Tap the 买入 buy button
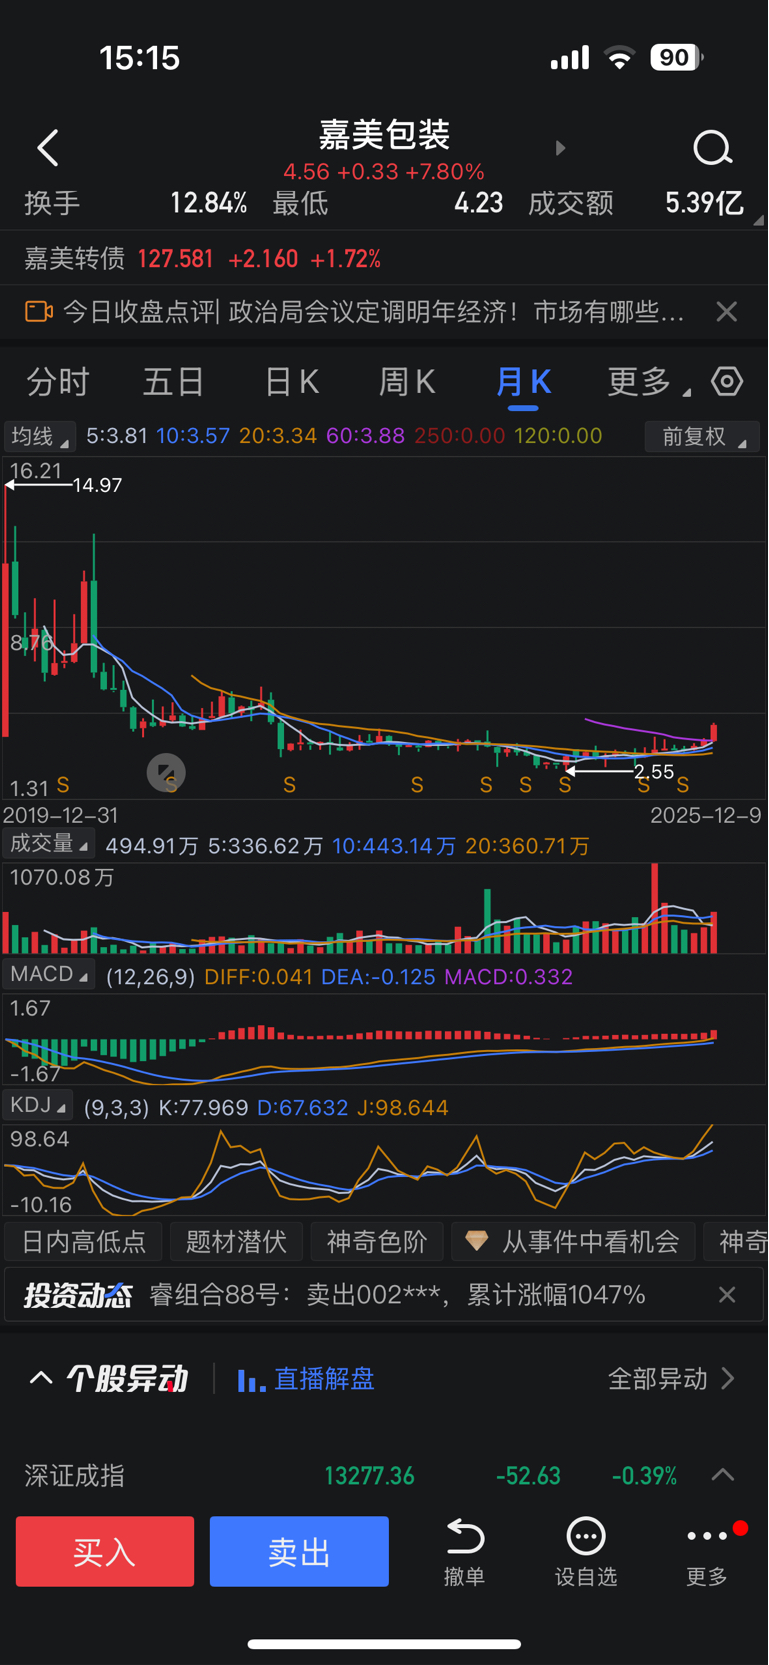 (105, 1551)
